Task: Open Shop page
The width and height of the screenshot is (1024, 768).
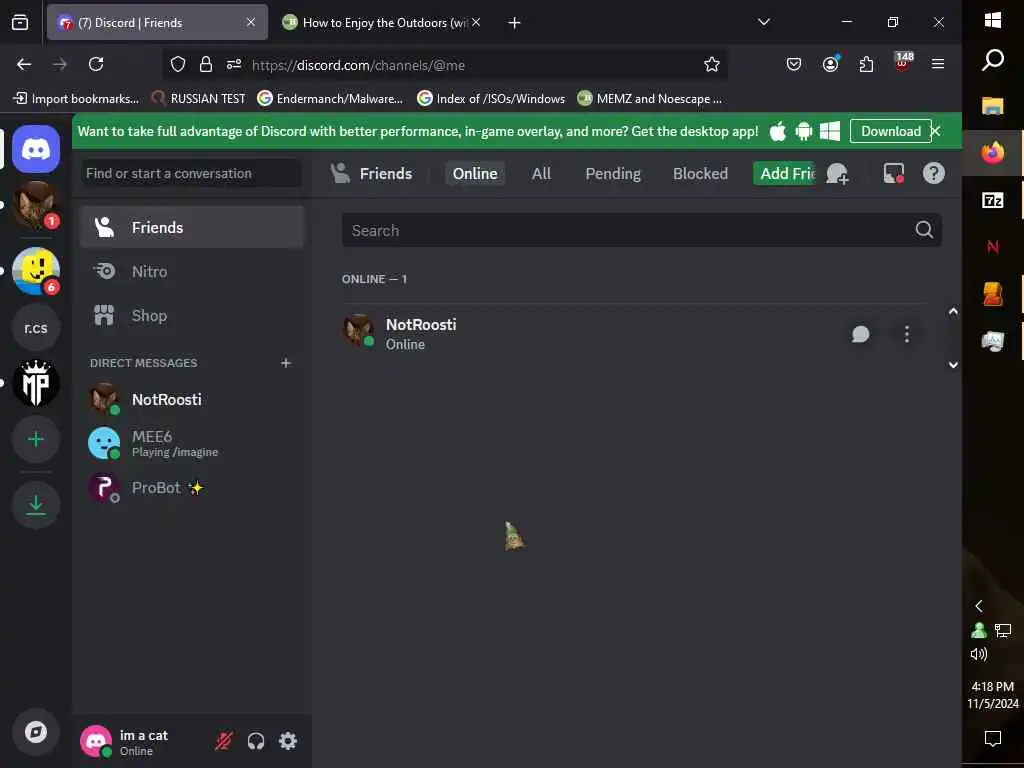Action: 192,315
